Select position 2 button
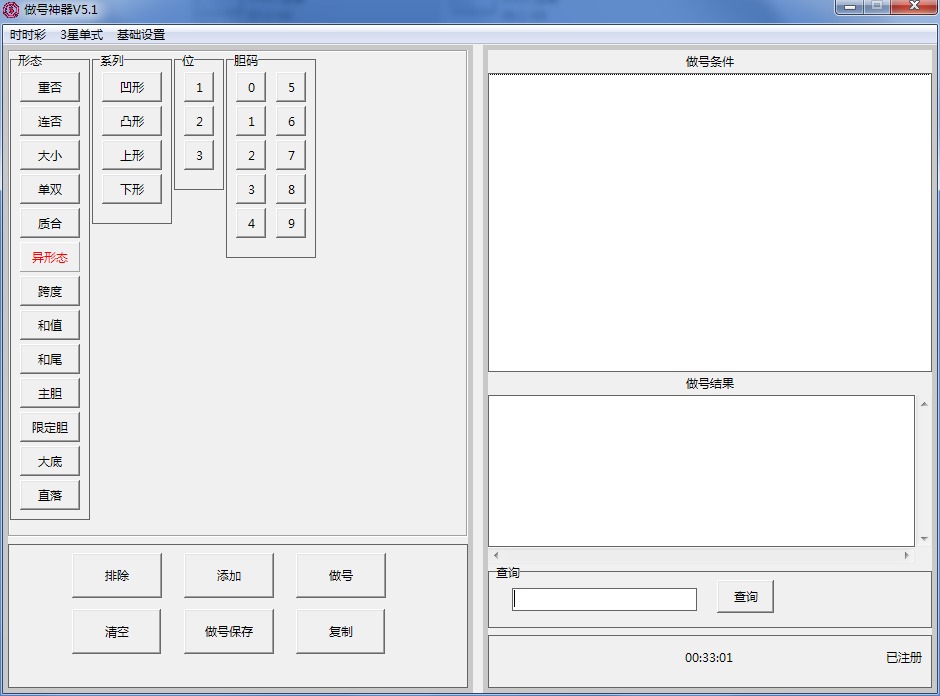 tap(199, 122)
